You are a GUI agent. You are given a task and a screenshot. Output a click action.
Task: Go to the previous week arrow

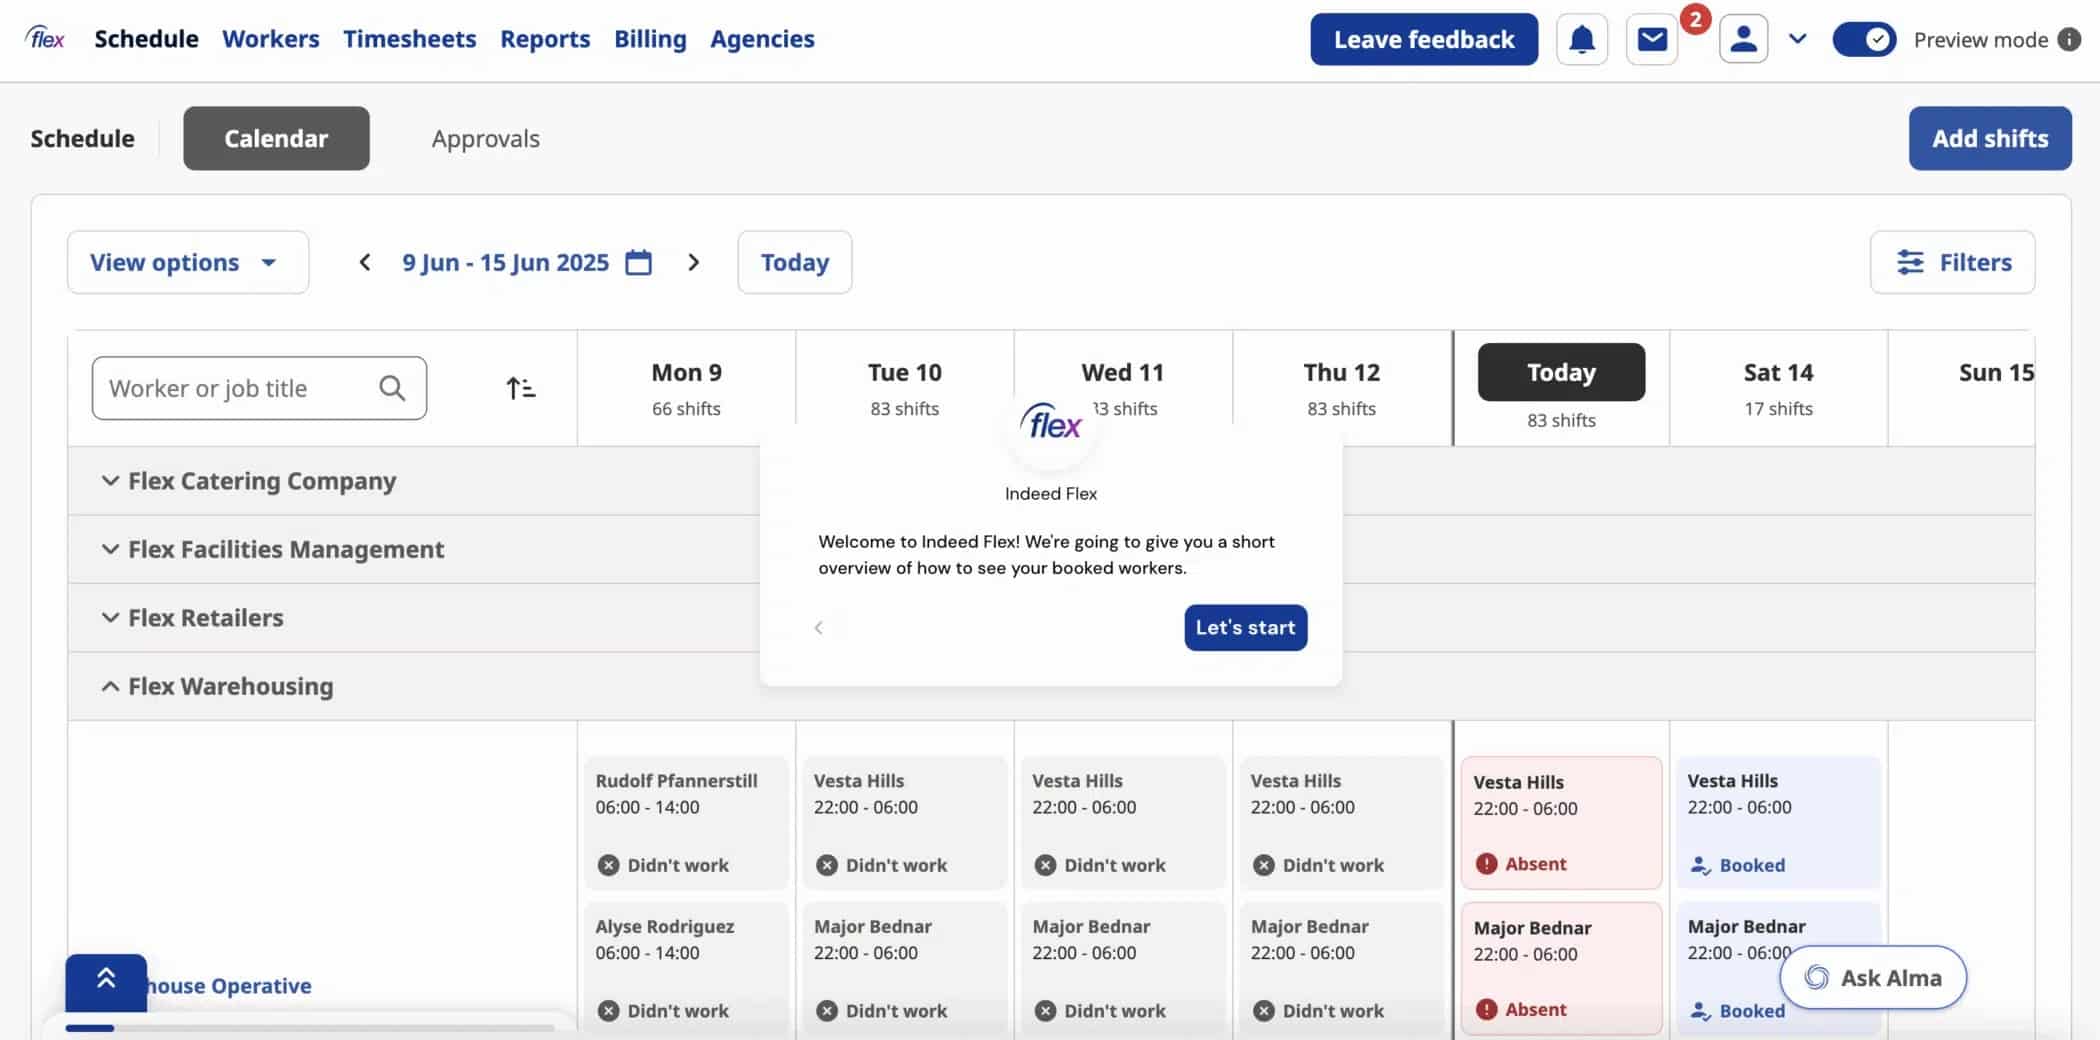365,263
